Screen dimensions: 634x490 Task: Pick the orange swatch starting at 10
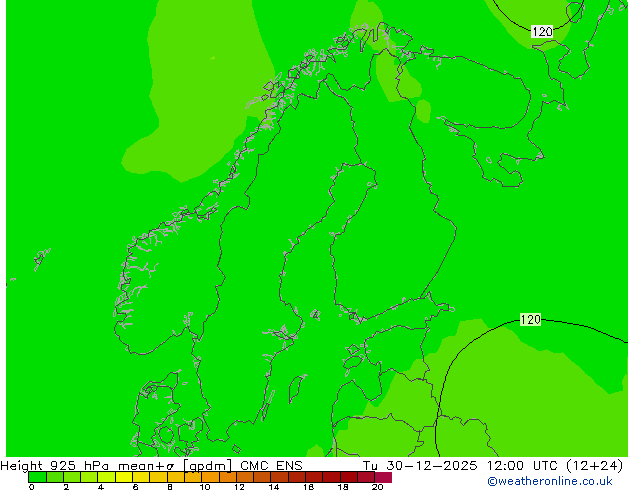[x=210, y=477]
